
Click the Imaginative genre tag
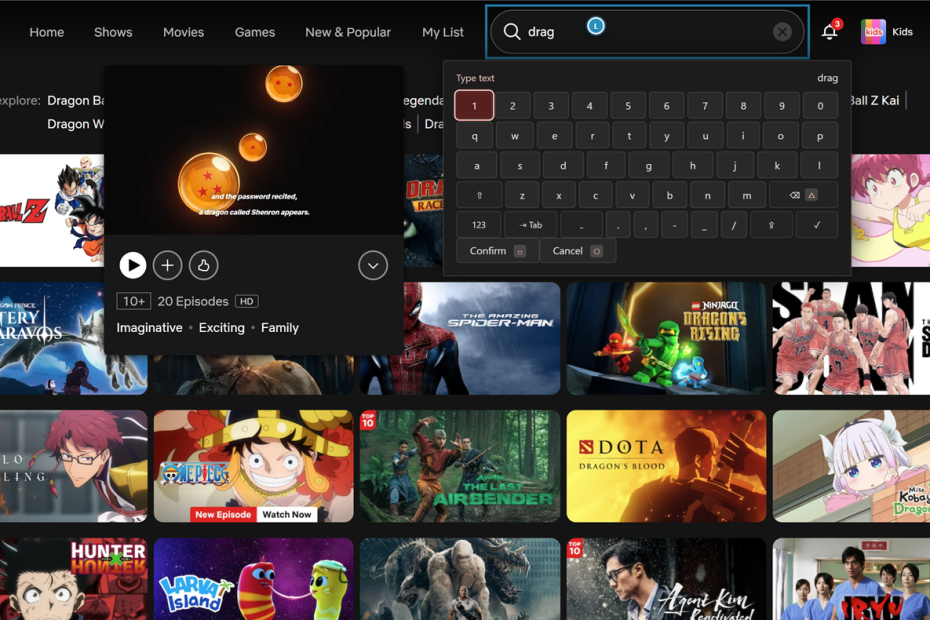[x=149, y=328]
